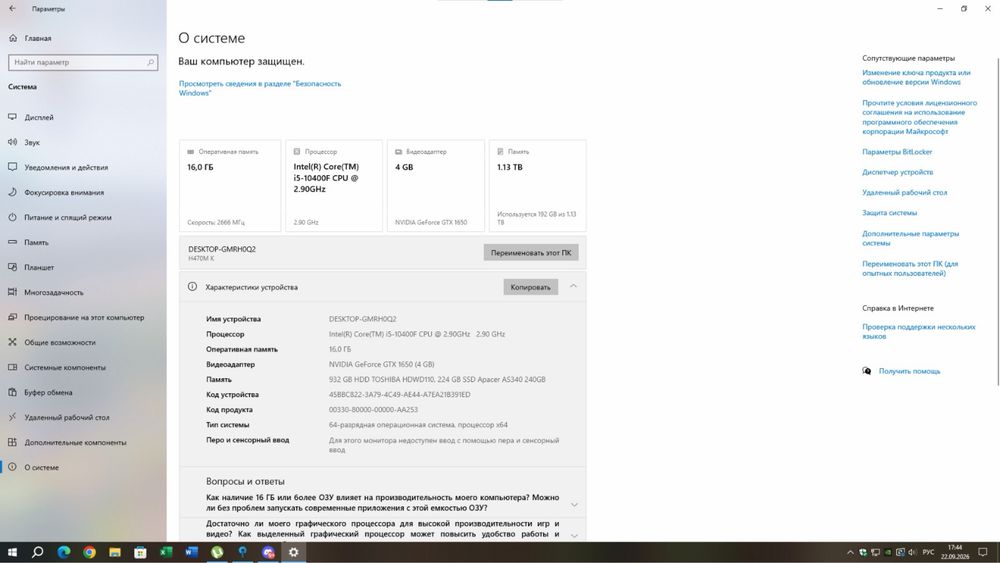Open Диспетчер устройств link
This screenshot has width=1000, height=563.
(897, 172)
